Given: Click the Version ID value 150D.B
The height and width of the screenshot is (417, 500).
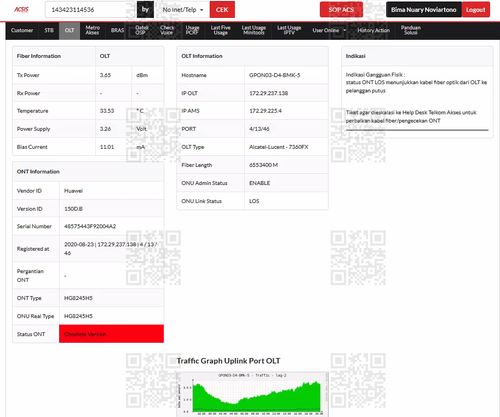Looking at the screenshot, I should [73, 209].
